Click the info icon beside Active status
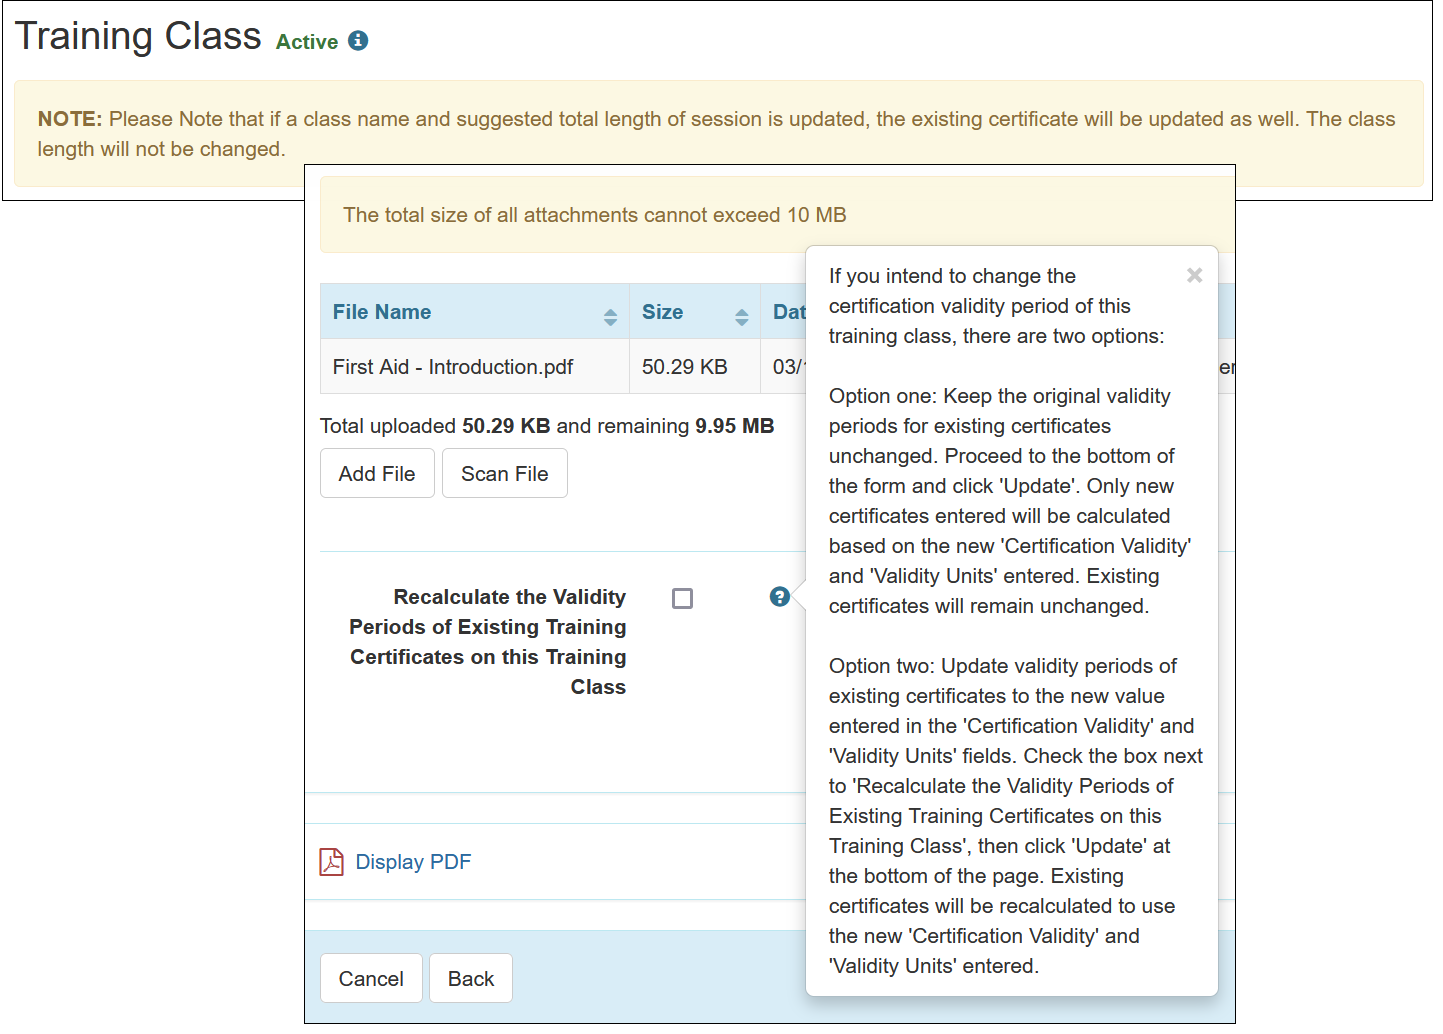The image size is (1443, 1034). (x=358, y=41)
